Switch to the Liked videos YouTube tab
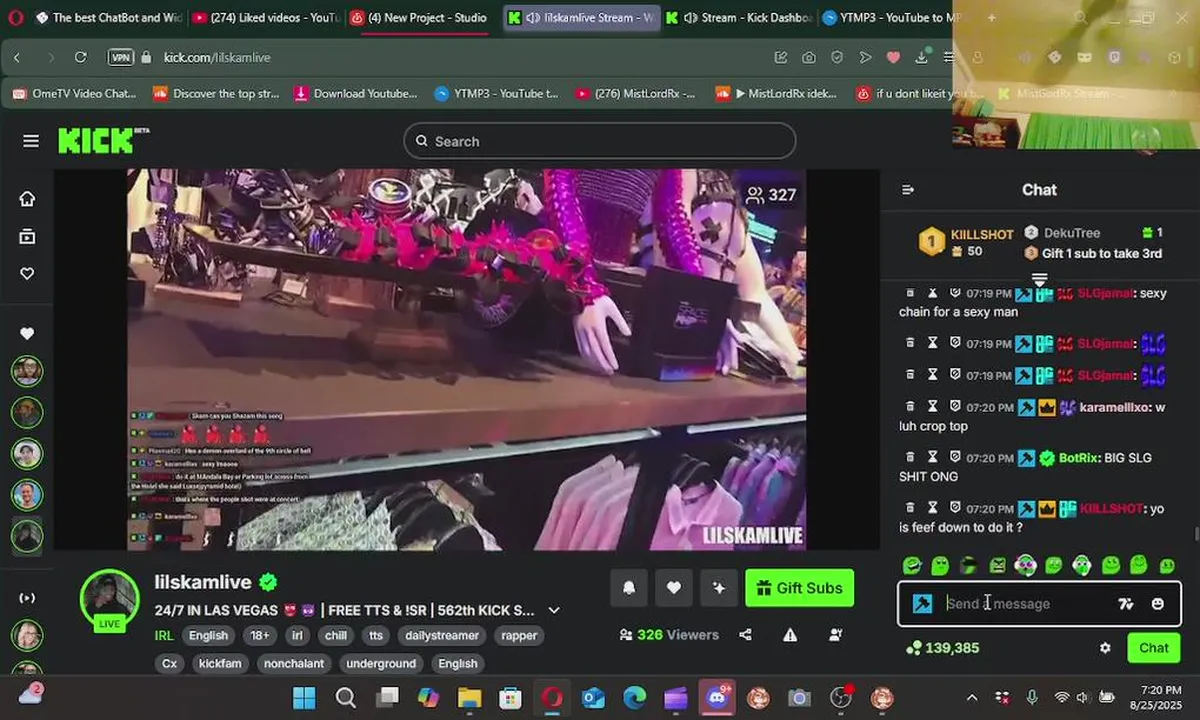This screenshot has height=720, width=1200. [x=265, y=17]
